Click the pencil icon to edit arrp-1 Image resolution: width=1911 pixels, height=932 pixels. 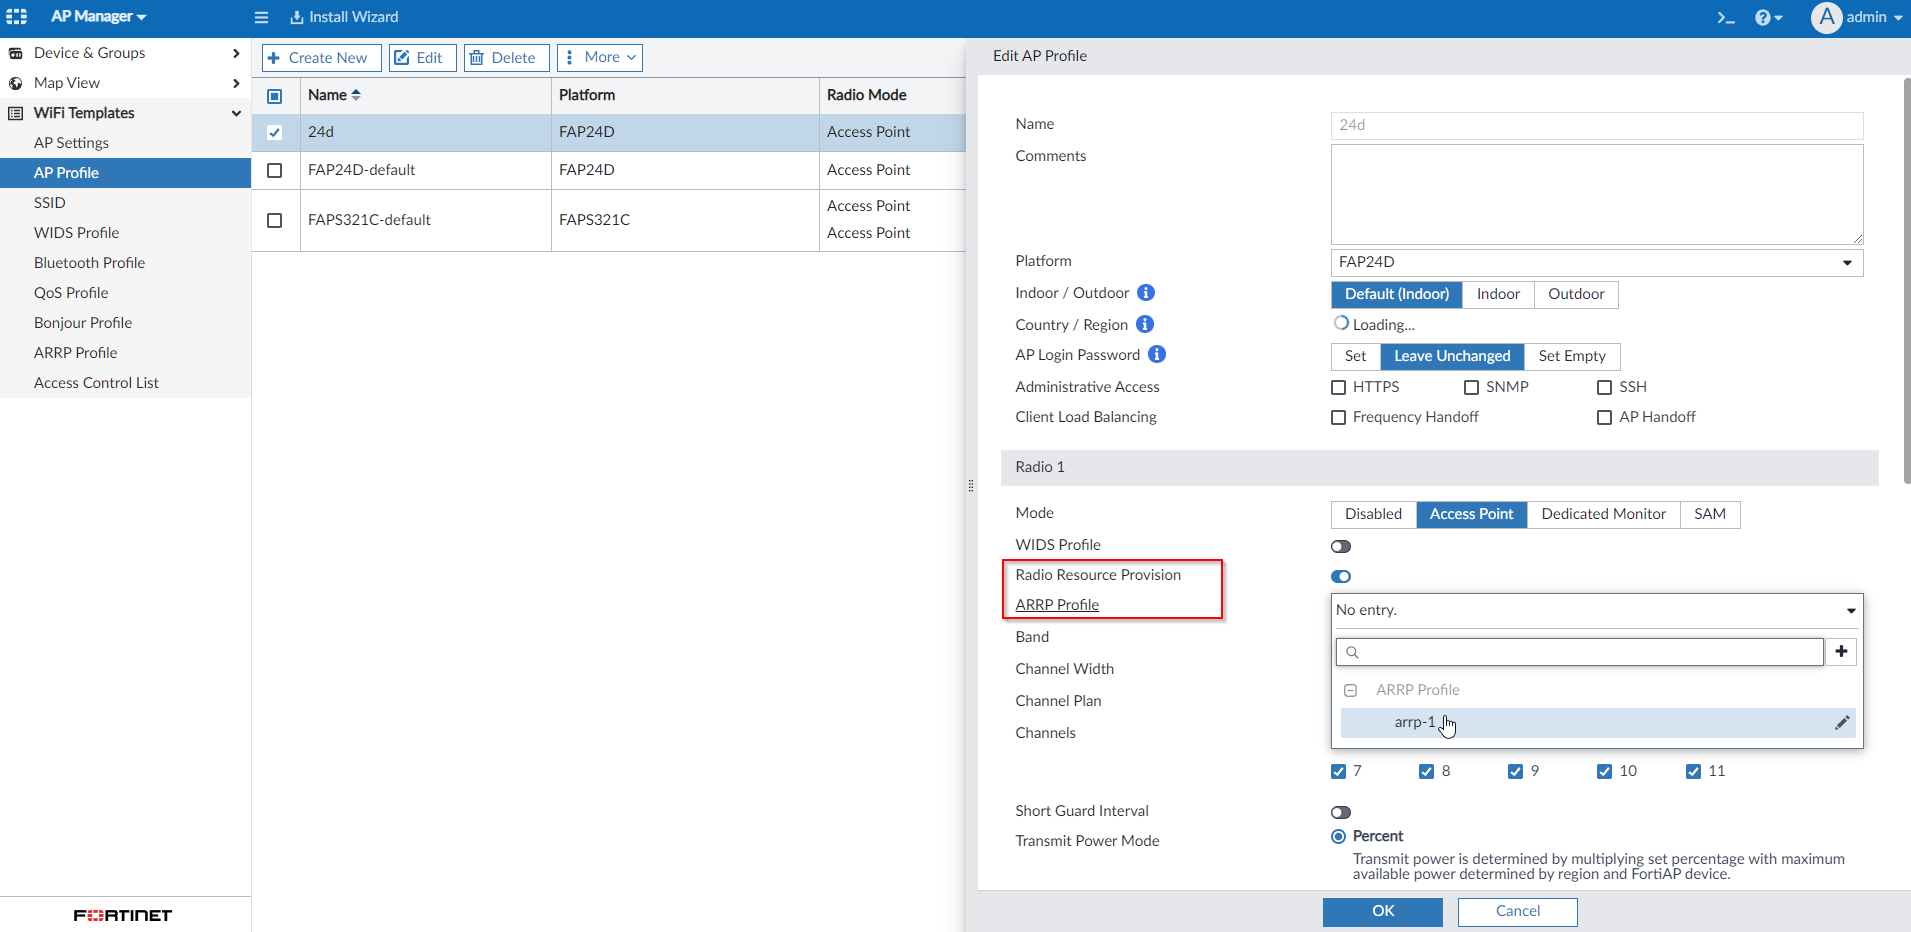coord(1841,723)
